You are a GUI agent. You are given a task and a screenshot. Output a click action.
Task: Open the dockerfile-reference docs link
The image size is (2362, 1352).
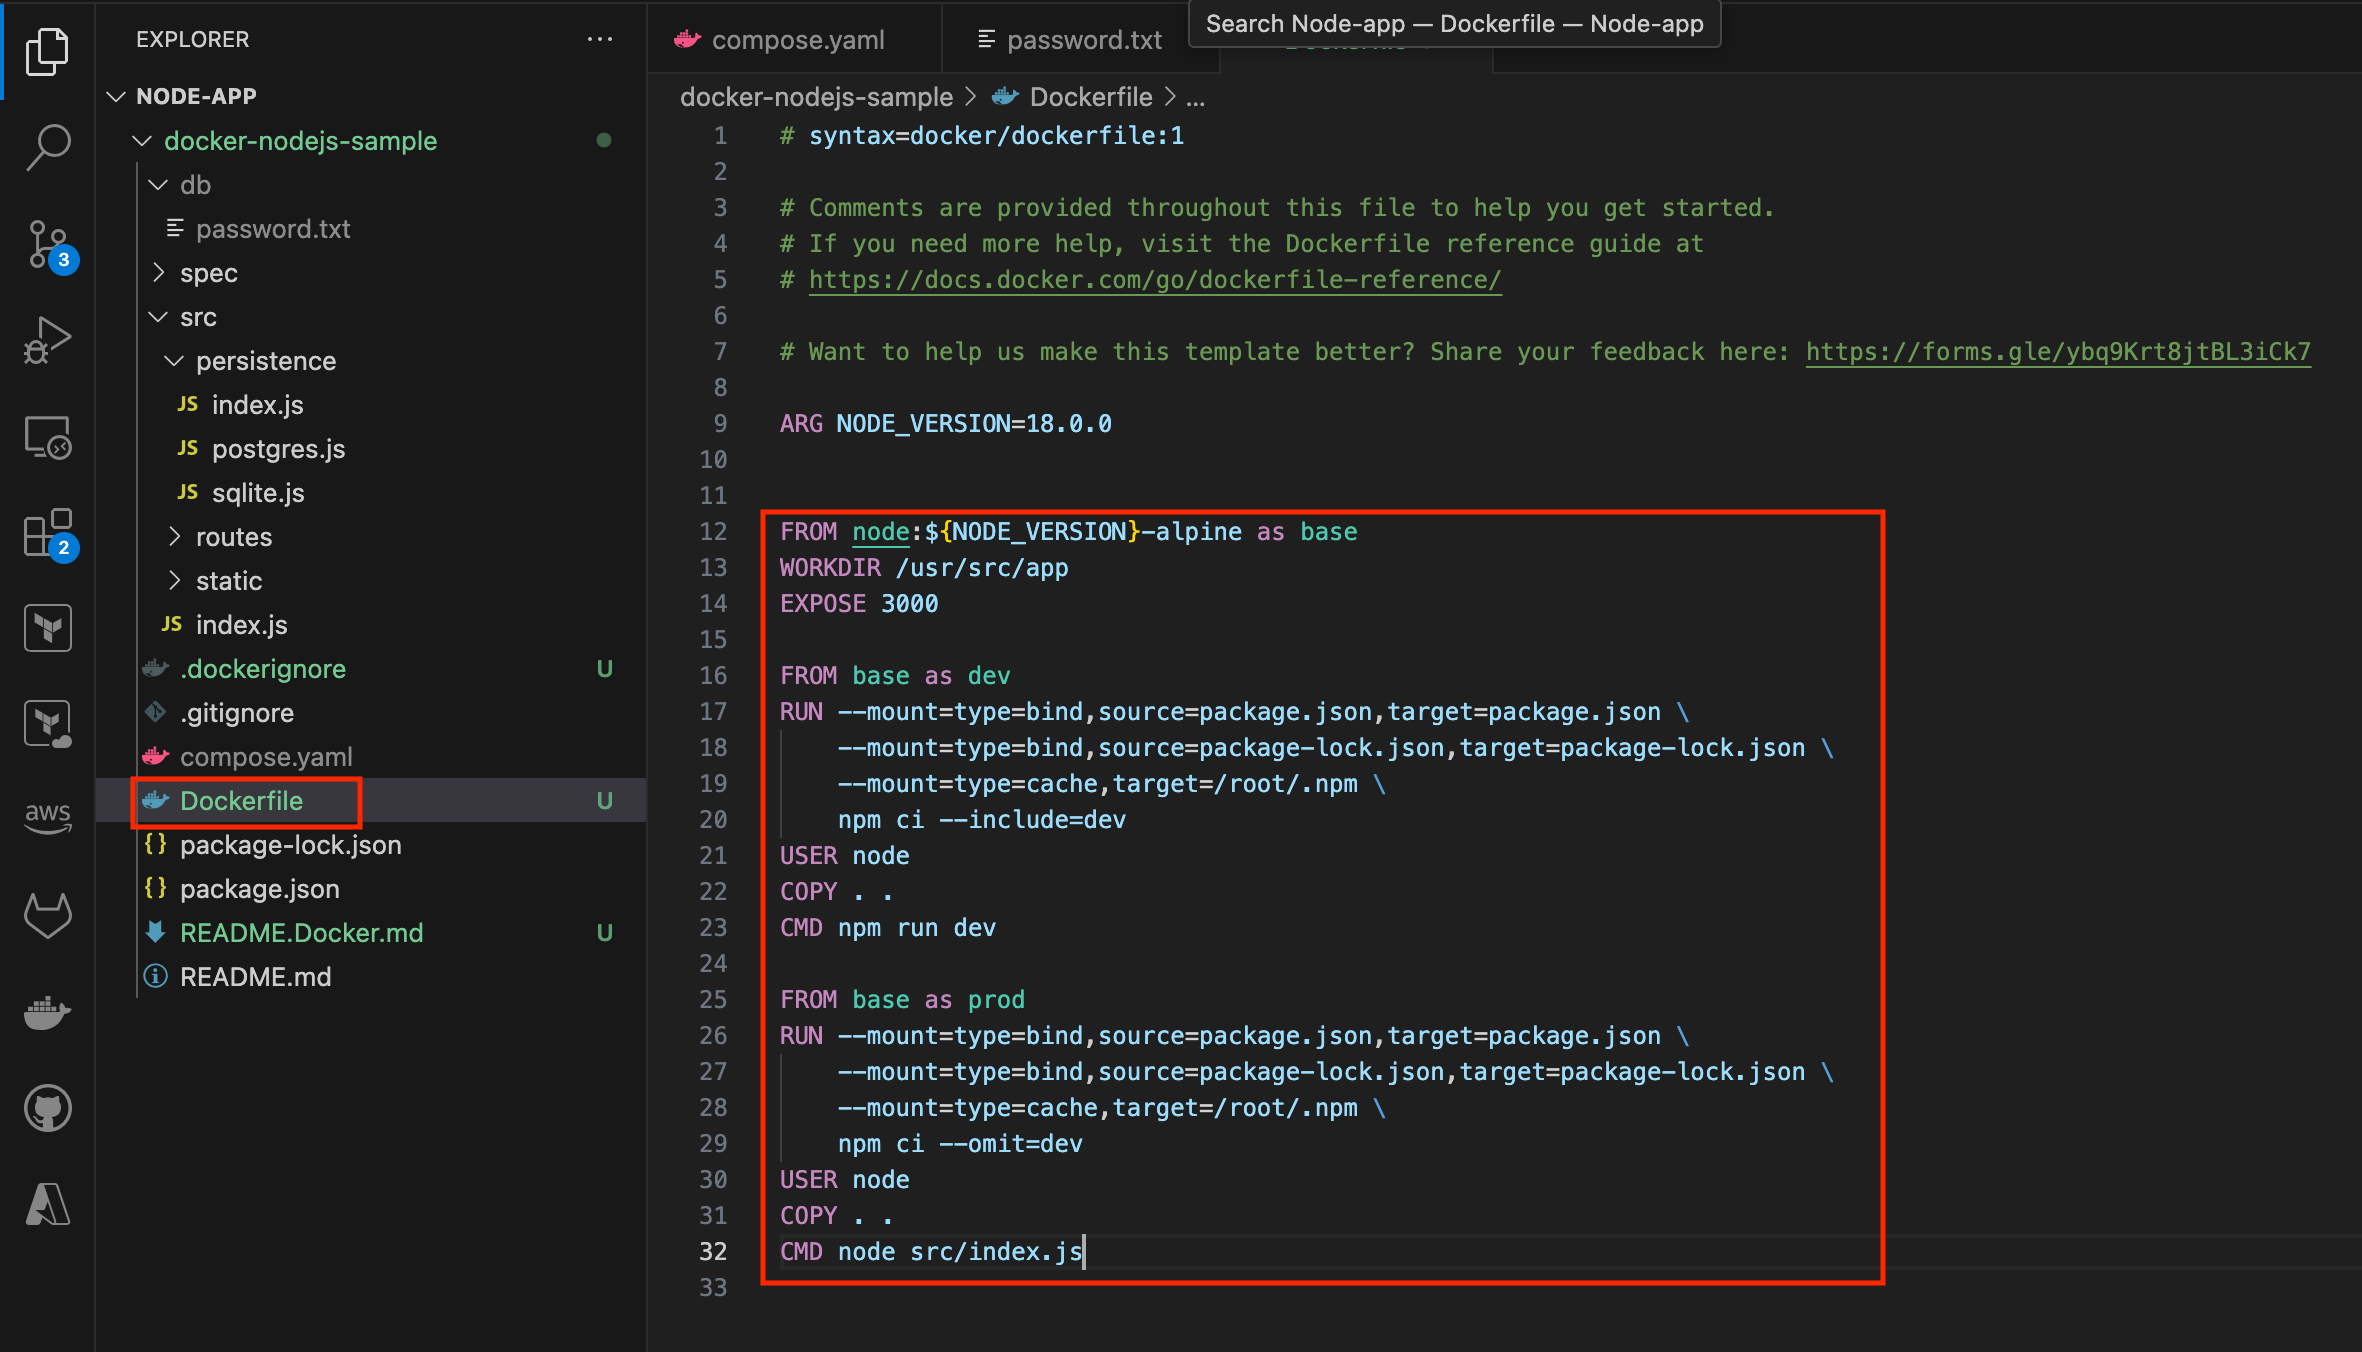pos(1155,280)
